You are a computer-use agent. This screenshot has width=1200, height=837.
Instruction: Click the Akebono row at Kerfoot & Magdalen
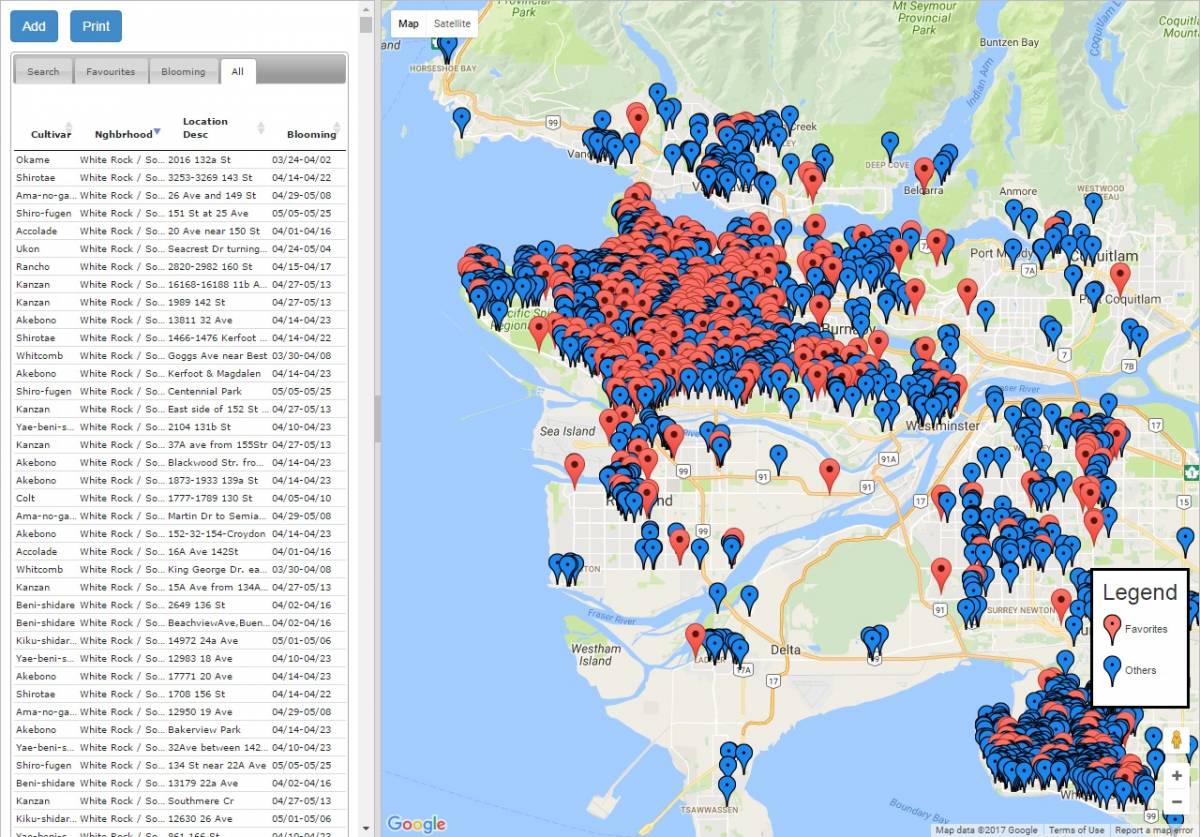coord(180,374)
